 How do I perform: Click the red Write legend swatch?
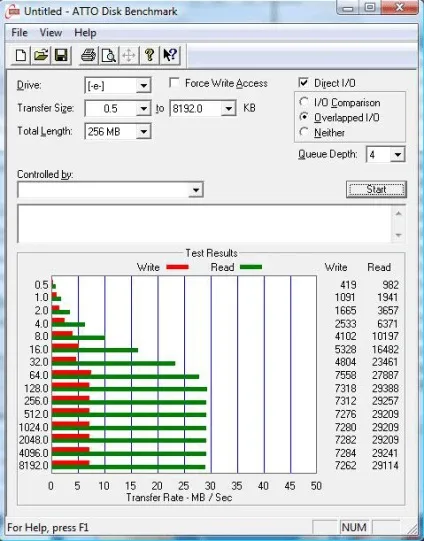pyautogui.click(x=177, y=267)
